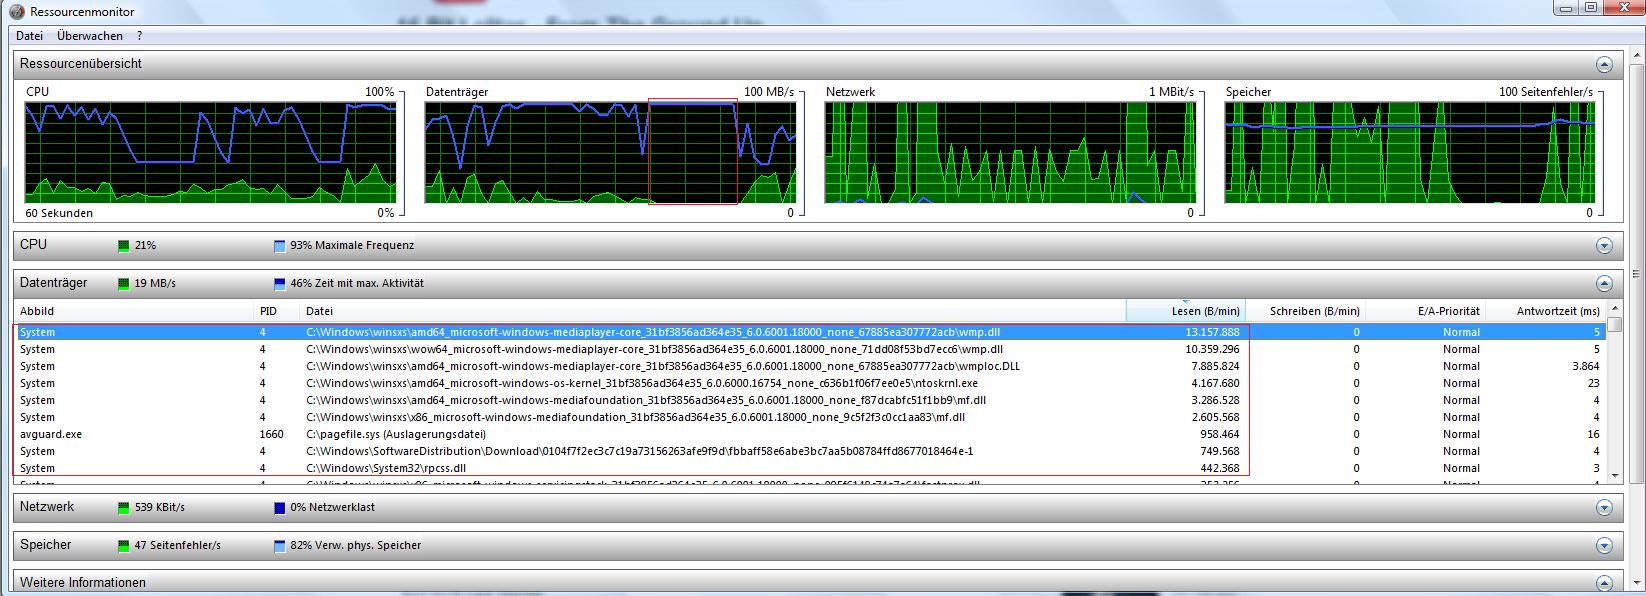Click the 13.157.888 read value

click(1212, 332)
